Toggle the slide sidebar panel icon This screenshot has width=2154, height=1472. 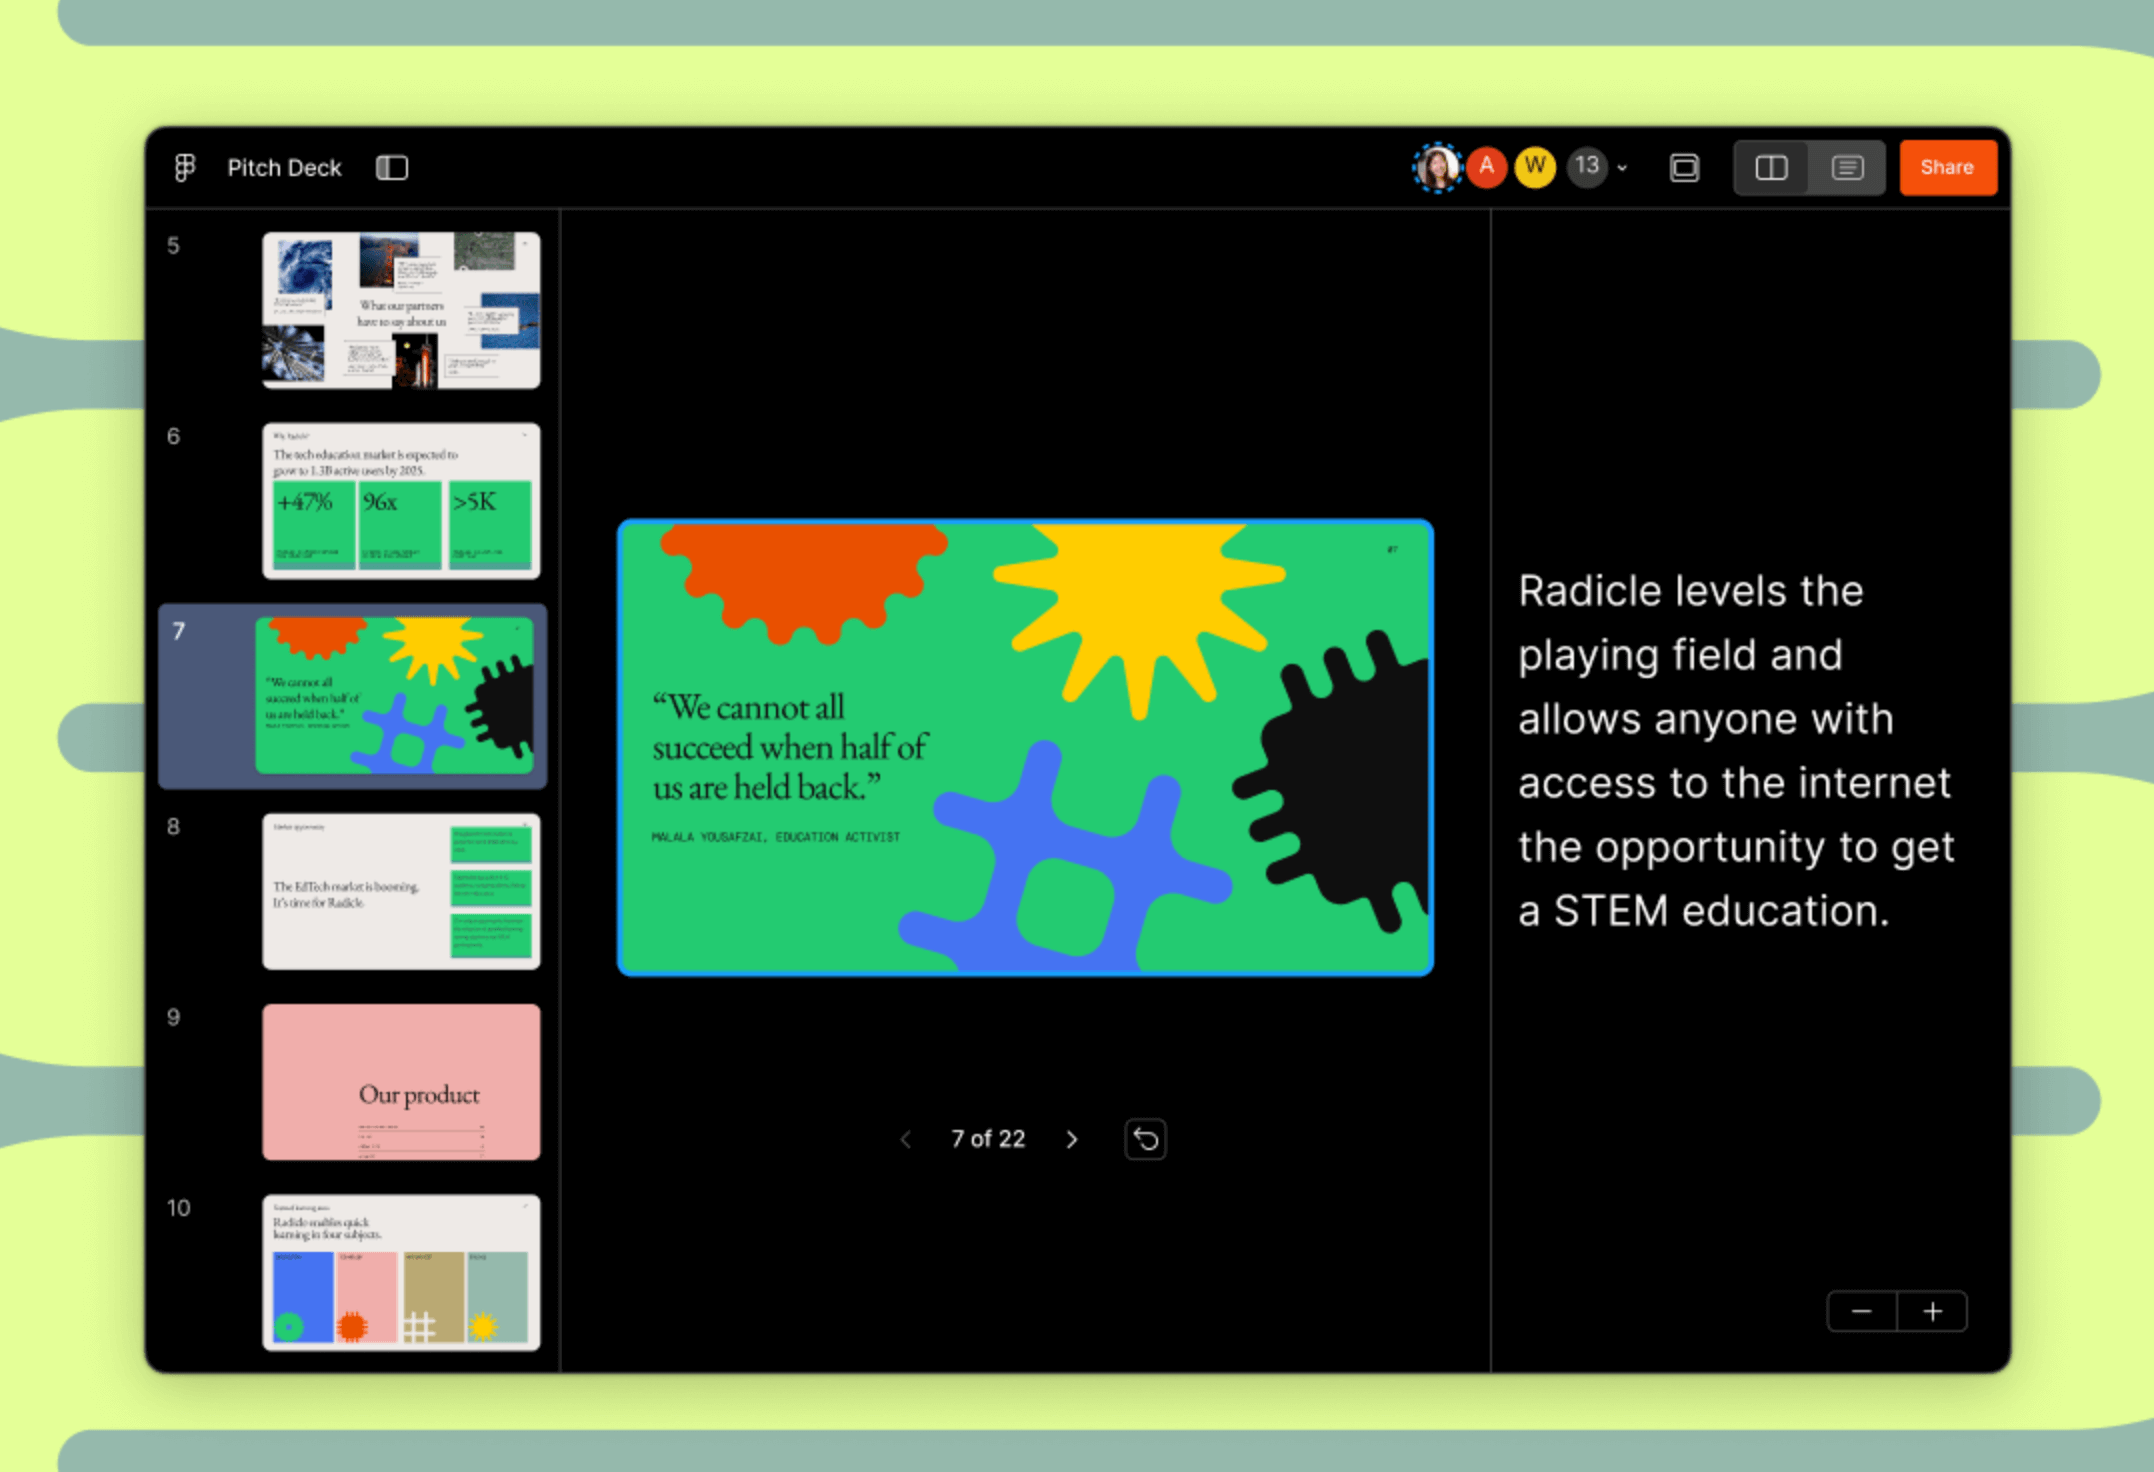[392, 167]
